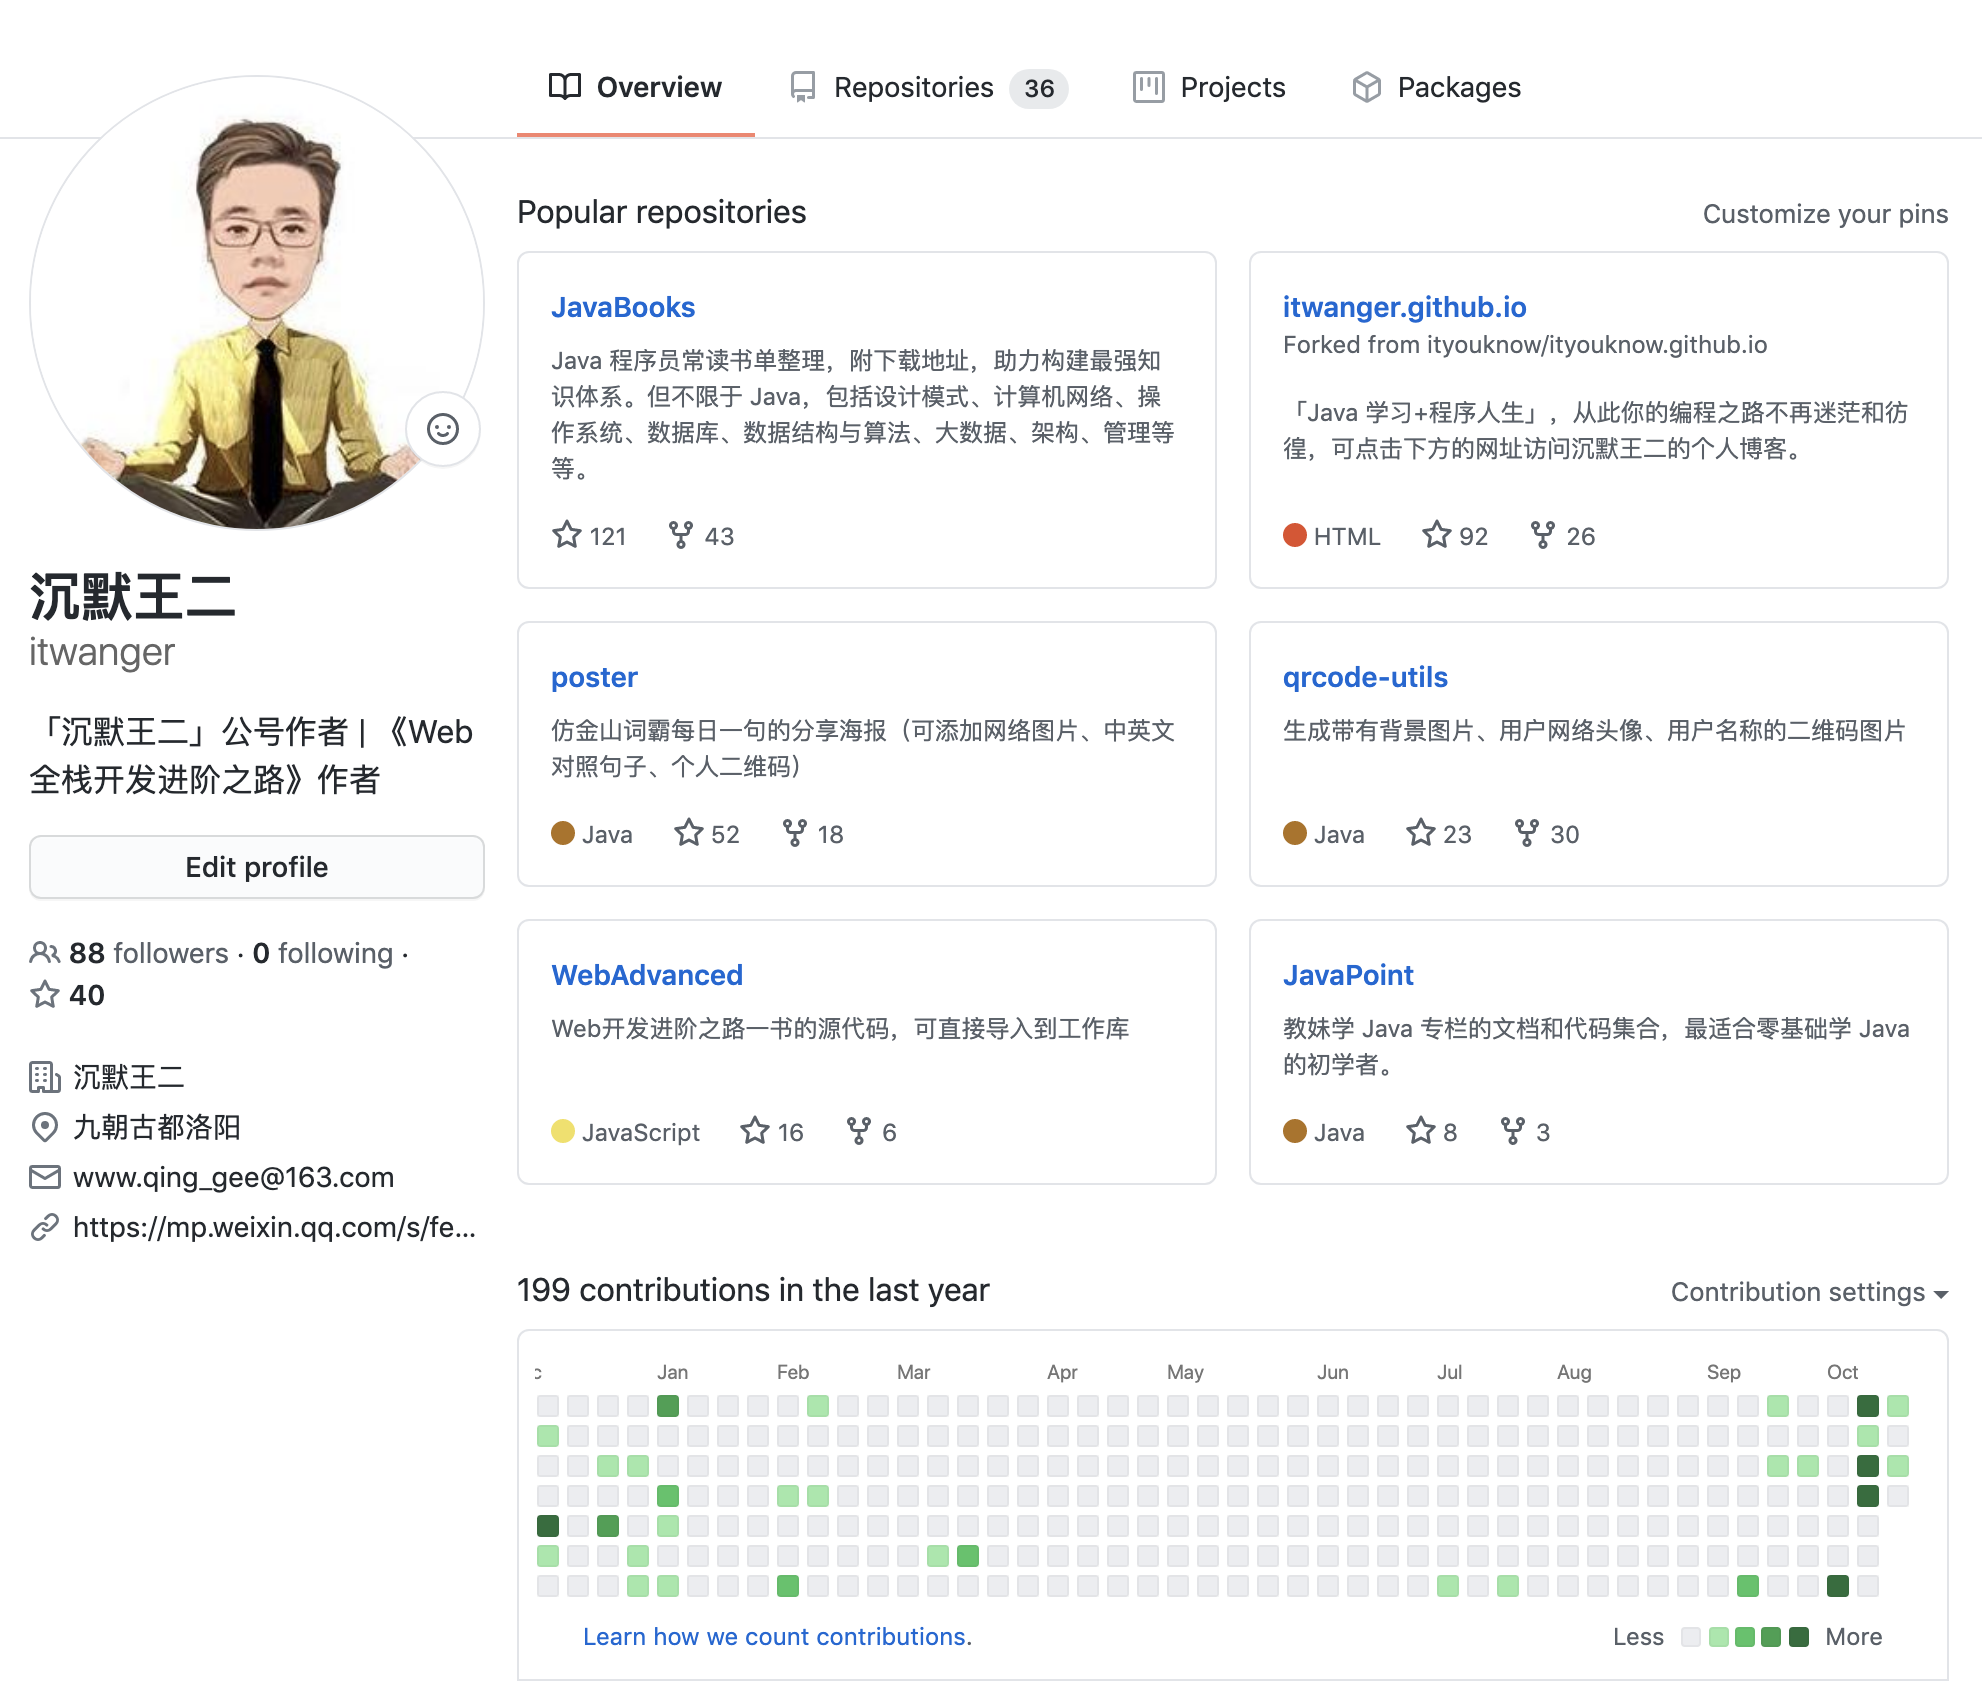The image size is (1982, 1702).
Task: Click the fork icon on WebAdvanced card
Action: tap(858, 1131)
